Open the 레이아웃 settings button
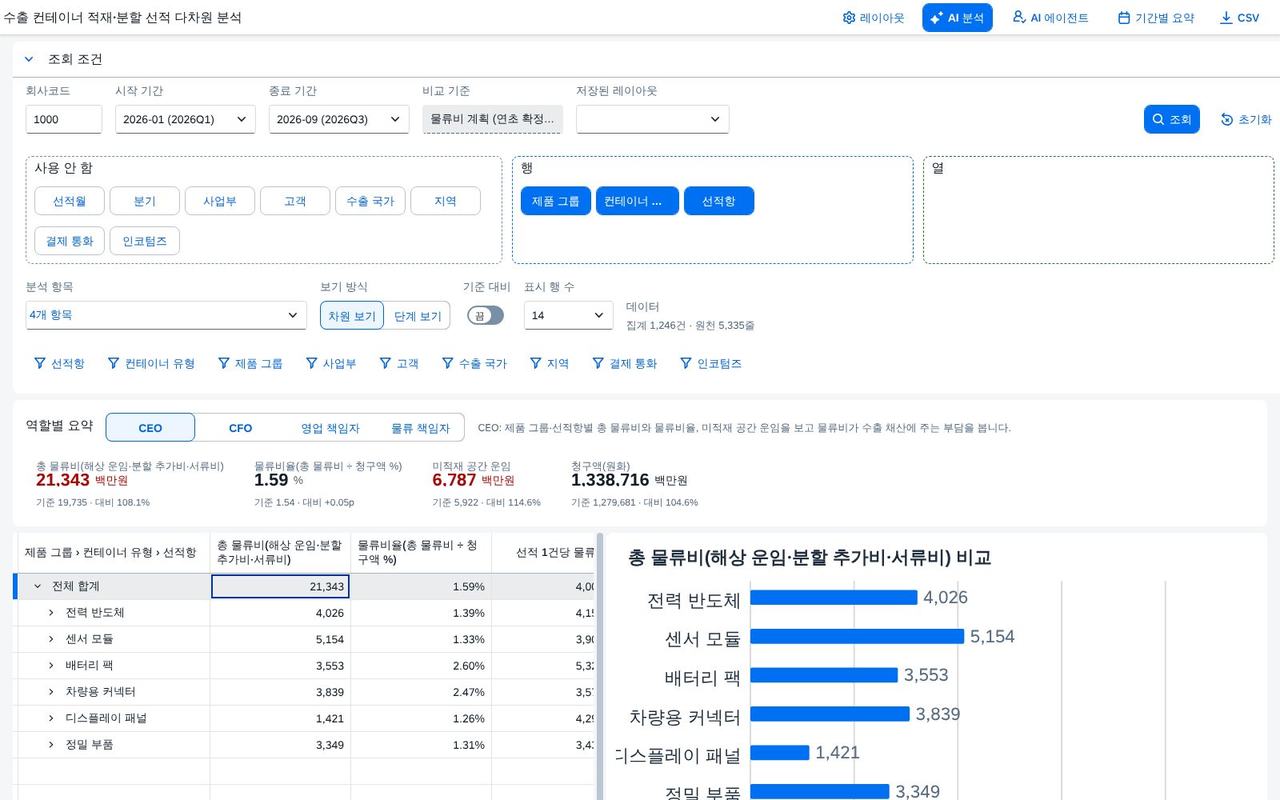This screenshot has height=800, width=1280. click(x=873, y=18)
